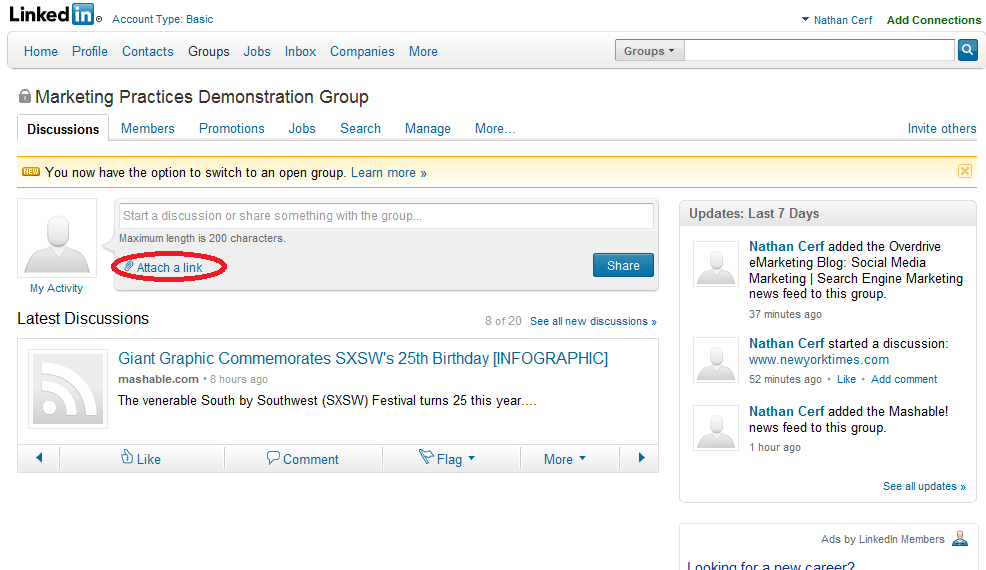Image resolution: width=986 pixels, height=570 pixels.
Task: Click the Marketing Practices Demonstration Group title
Action: click(x=202, y=97)
